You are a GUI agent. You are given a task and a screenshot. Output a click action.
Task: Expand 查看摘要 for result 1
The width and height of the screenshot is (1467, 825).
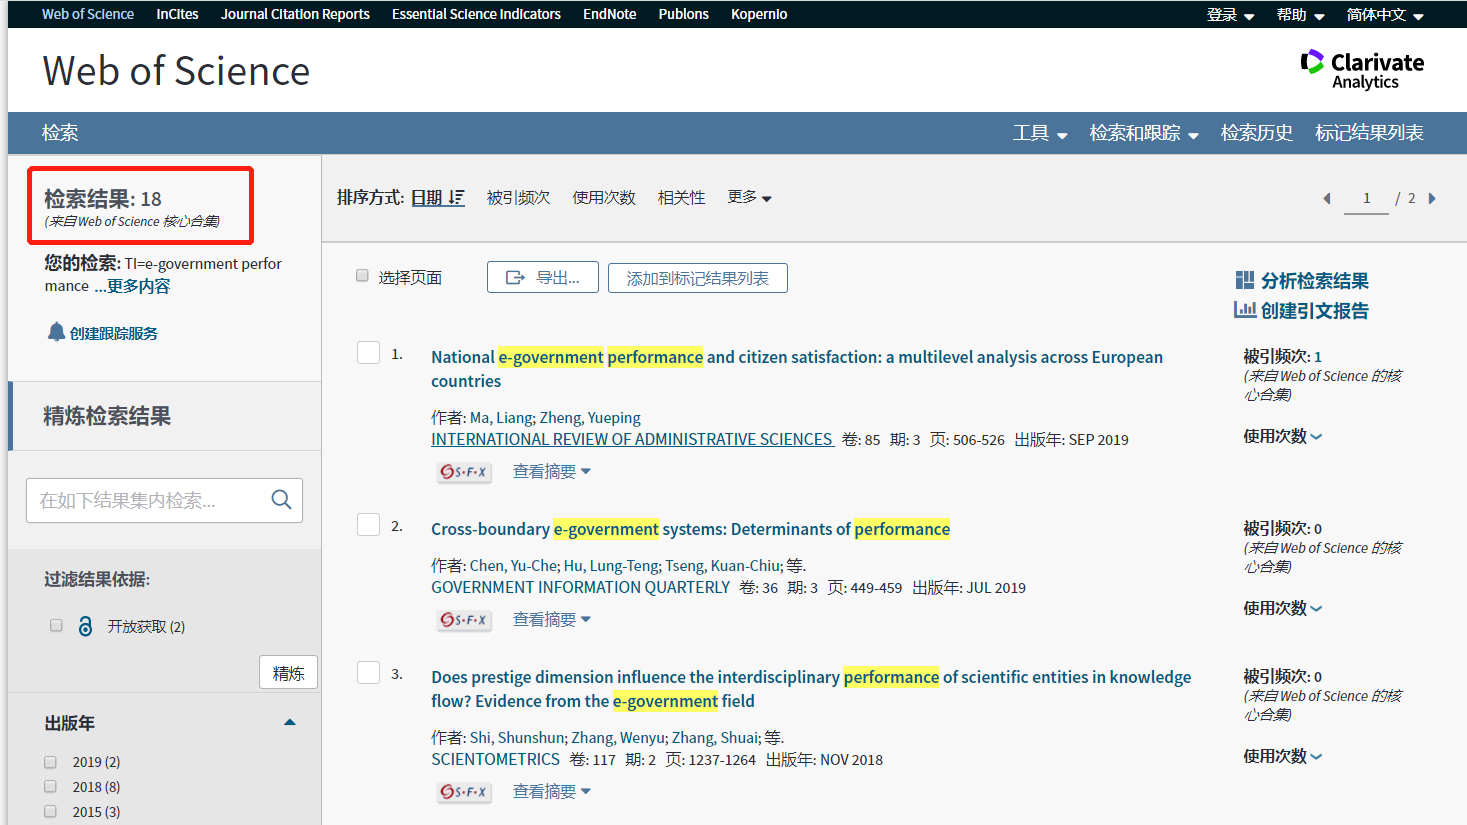[552, 472]
